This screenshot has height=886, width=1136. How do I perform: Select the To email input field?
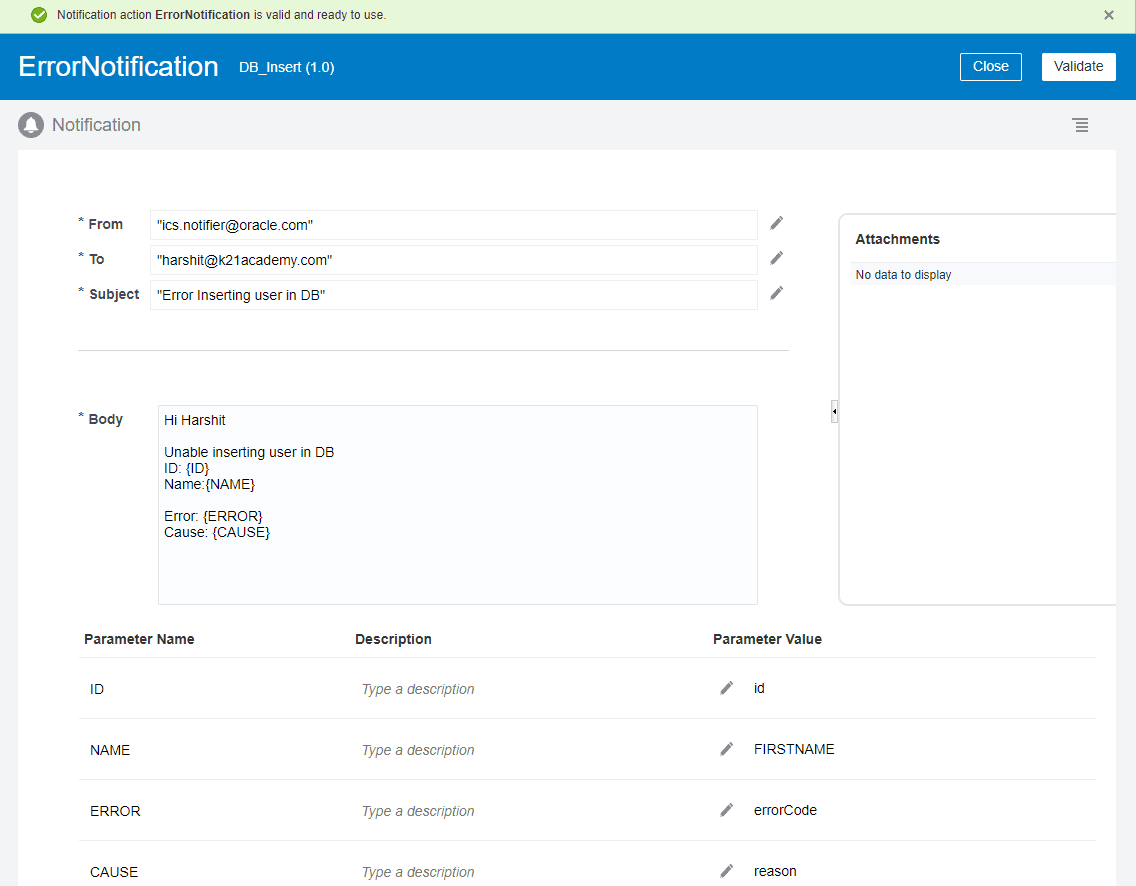(x=450, y=259)
